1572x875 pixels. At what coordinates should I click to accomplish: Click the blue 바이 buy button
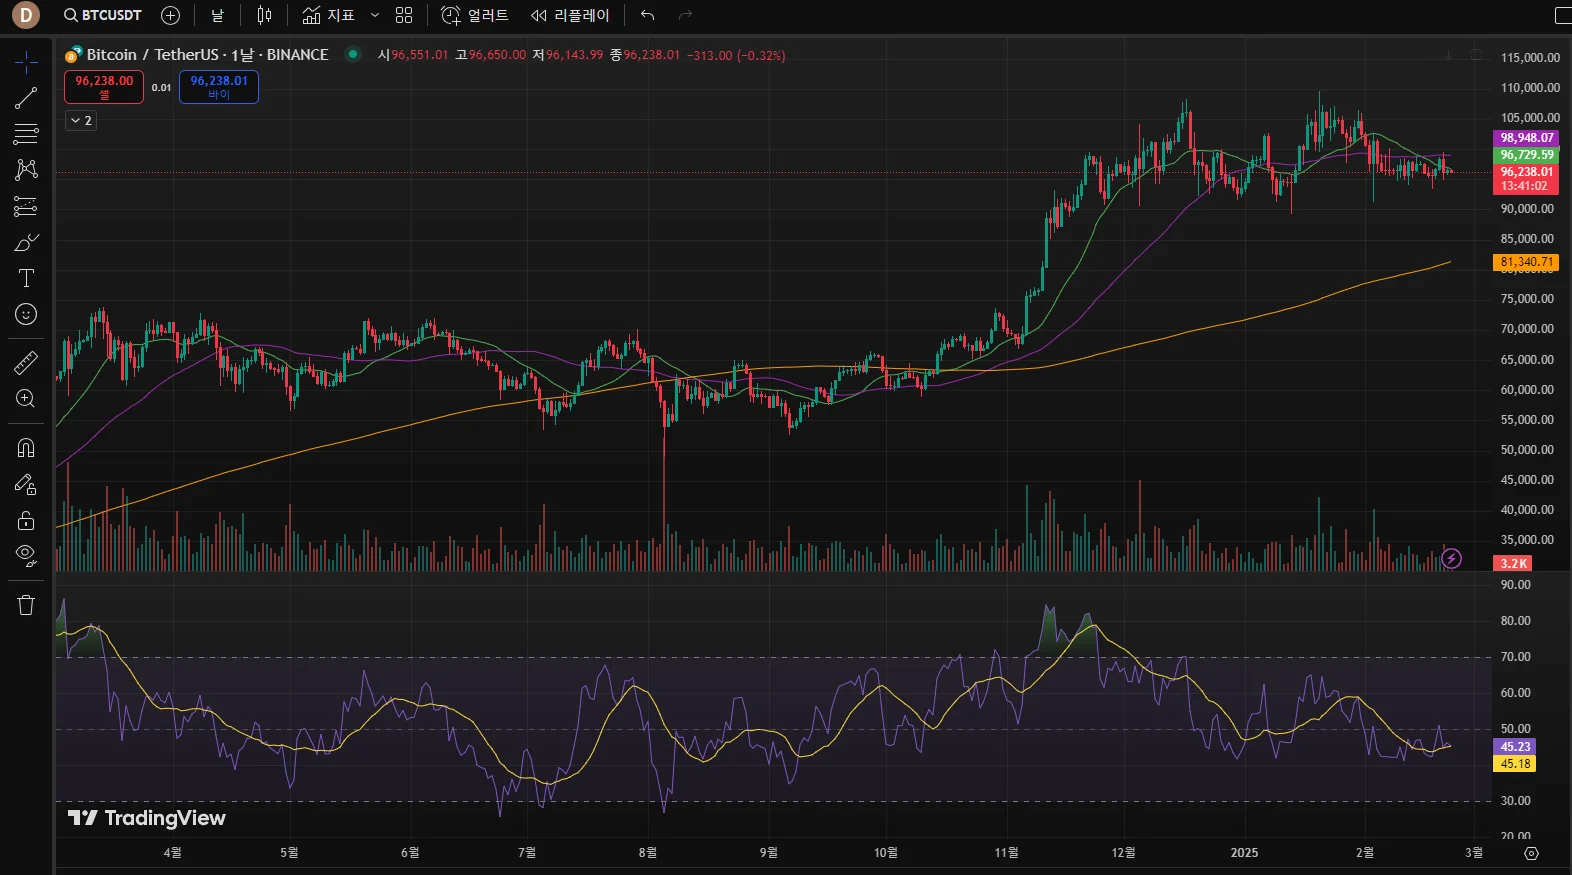(219, 87)
